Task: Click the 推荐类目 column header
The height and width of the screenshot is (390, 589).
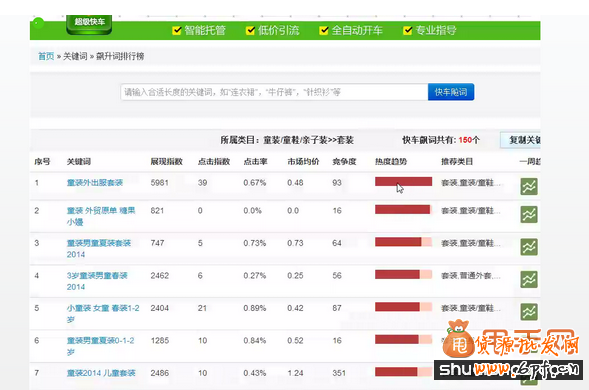Action: tap(457, 162)
